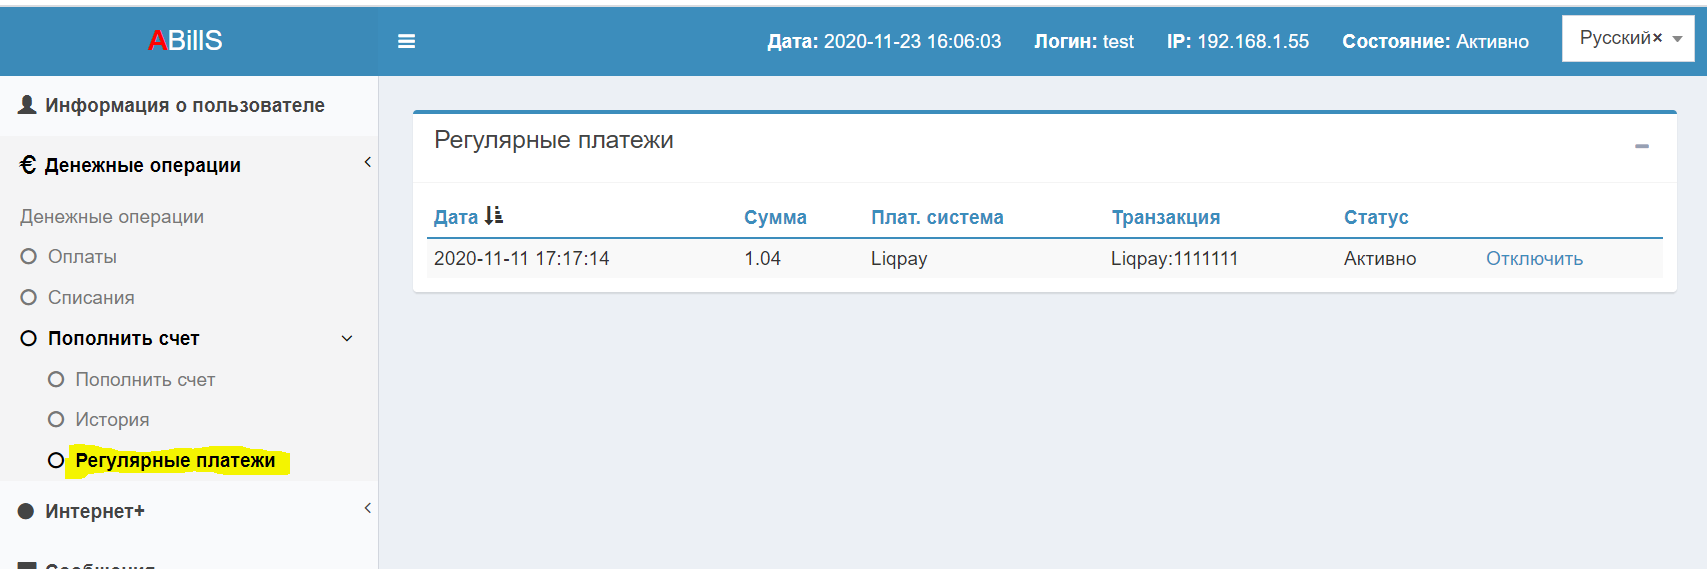Collapse the panel using the minus icon
The width and height of the screenshot is (1707, 569).
1642,146
